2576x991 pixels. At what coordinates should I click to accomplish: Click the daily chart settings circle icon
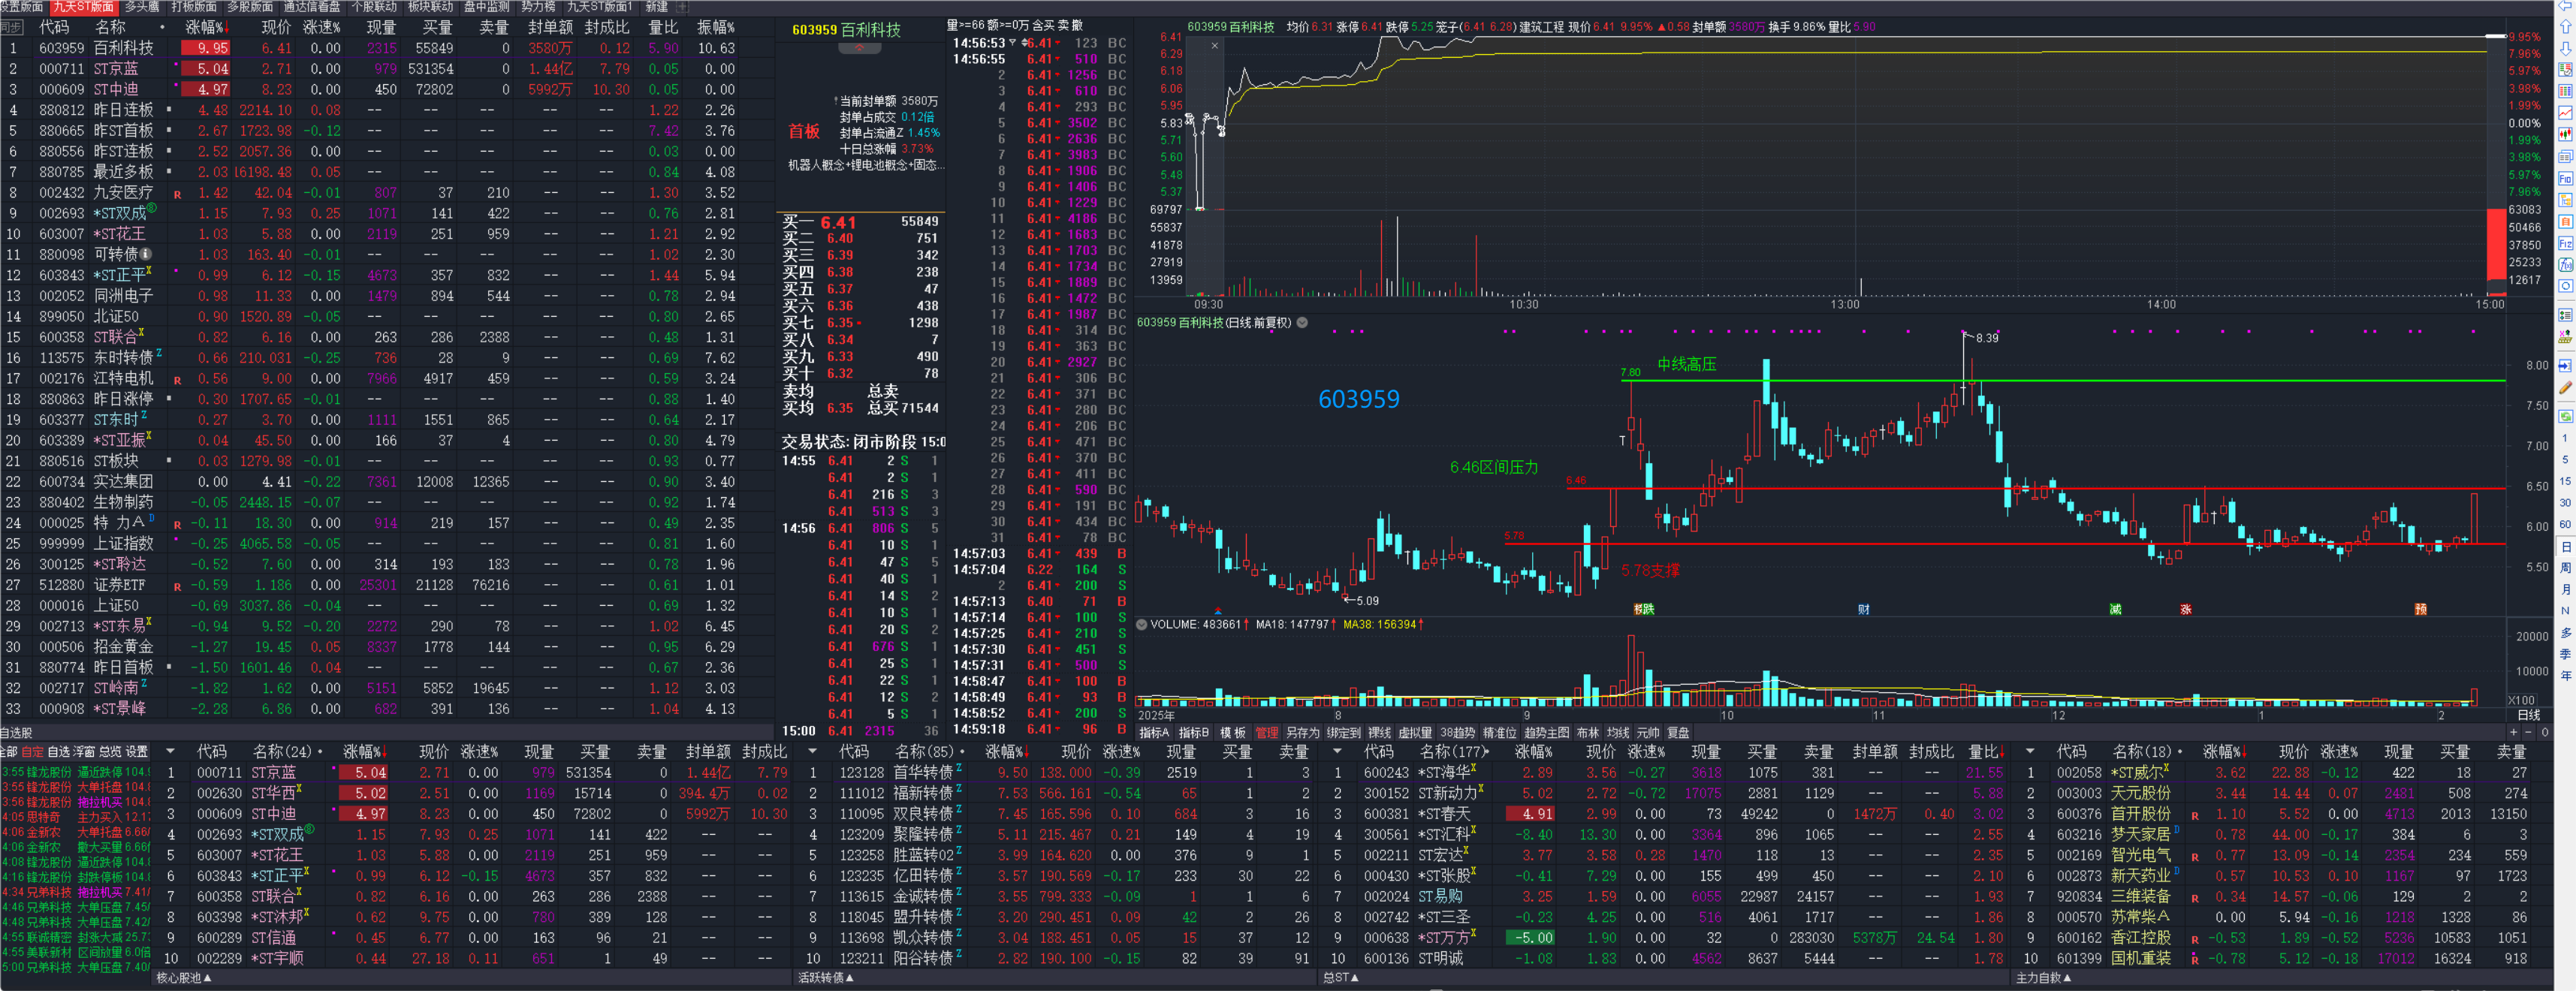coord(1302,323)
